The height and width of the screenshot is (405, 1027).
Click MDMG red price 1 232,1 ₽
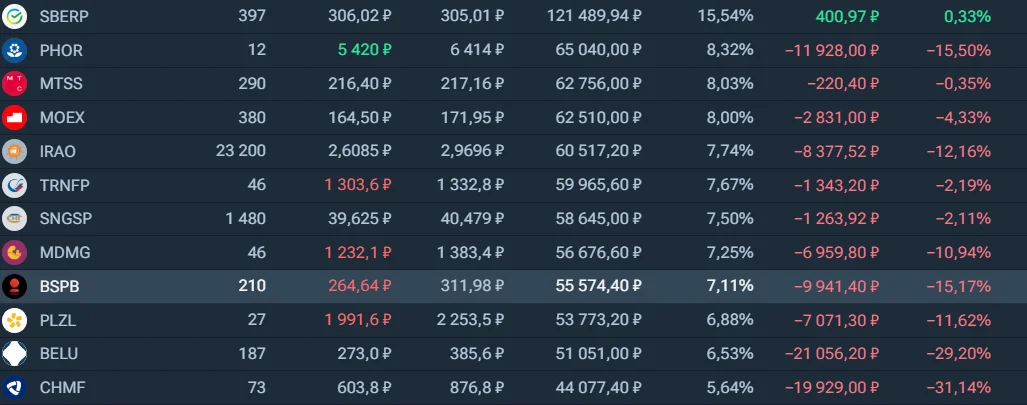pyautogui.click(x=358, y=253)
